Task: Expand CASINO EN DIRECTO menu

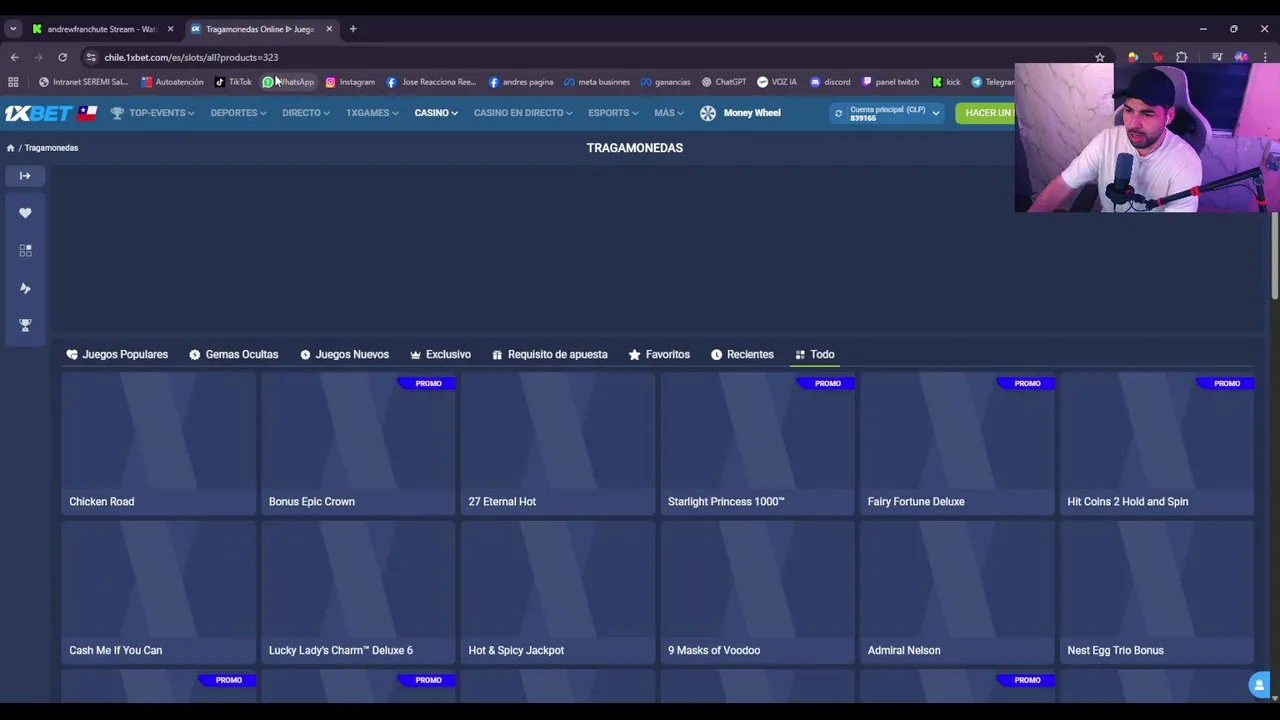Action: [523, 113]
